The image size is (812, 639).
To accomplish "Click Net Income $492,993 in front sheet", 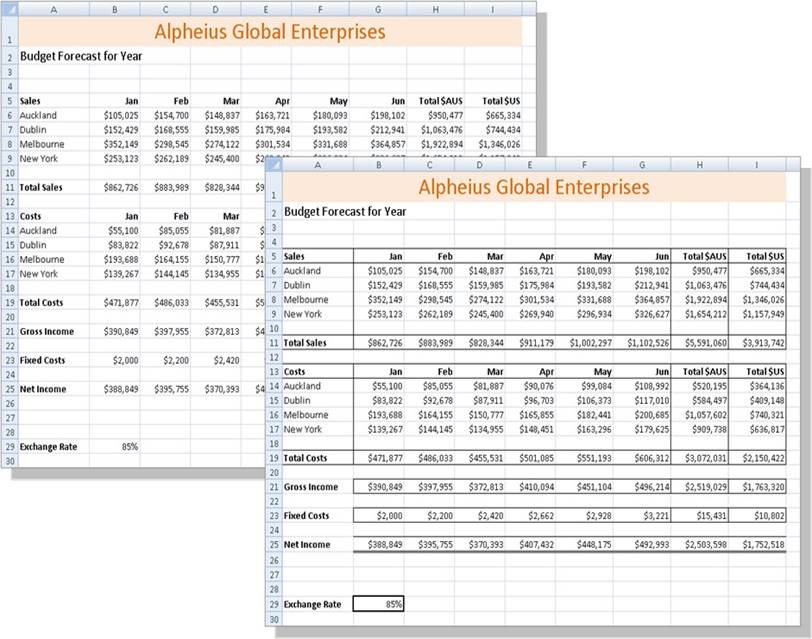I will coord(642,545).
